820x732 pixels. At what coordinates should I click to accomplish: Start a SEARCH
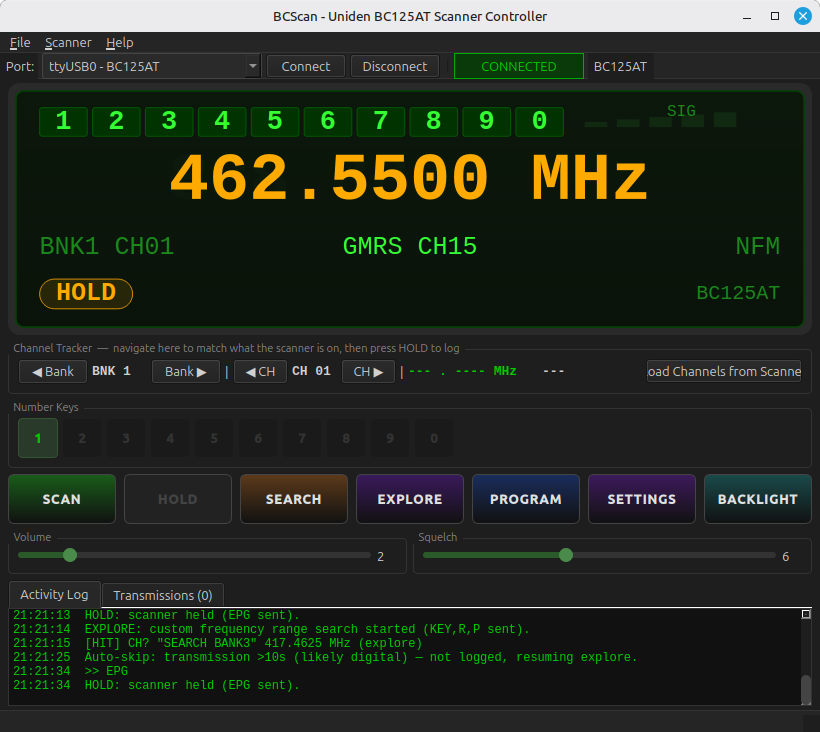[294, 499]
